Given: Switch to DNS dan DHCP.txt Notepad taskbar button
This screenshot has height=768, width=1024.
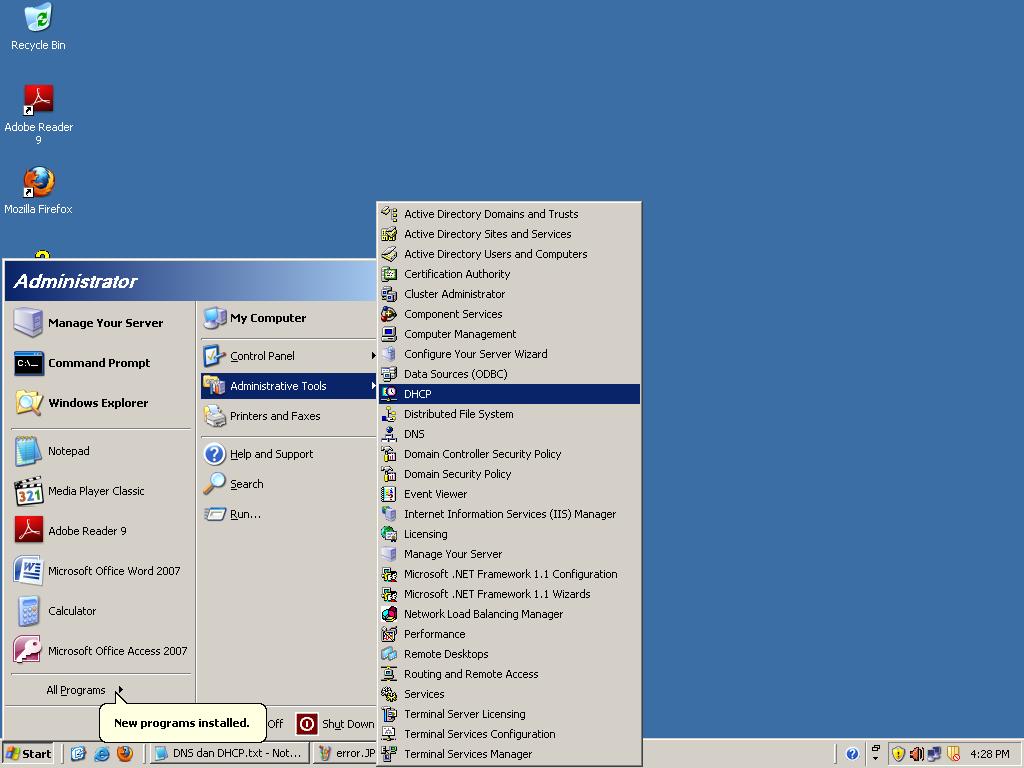Looking at the screenshot, I should (229, 754).
